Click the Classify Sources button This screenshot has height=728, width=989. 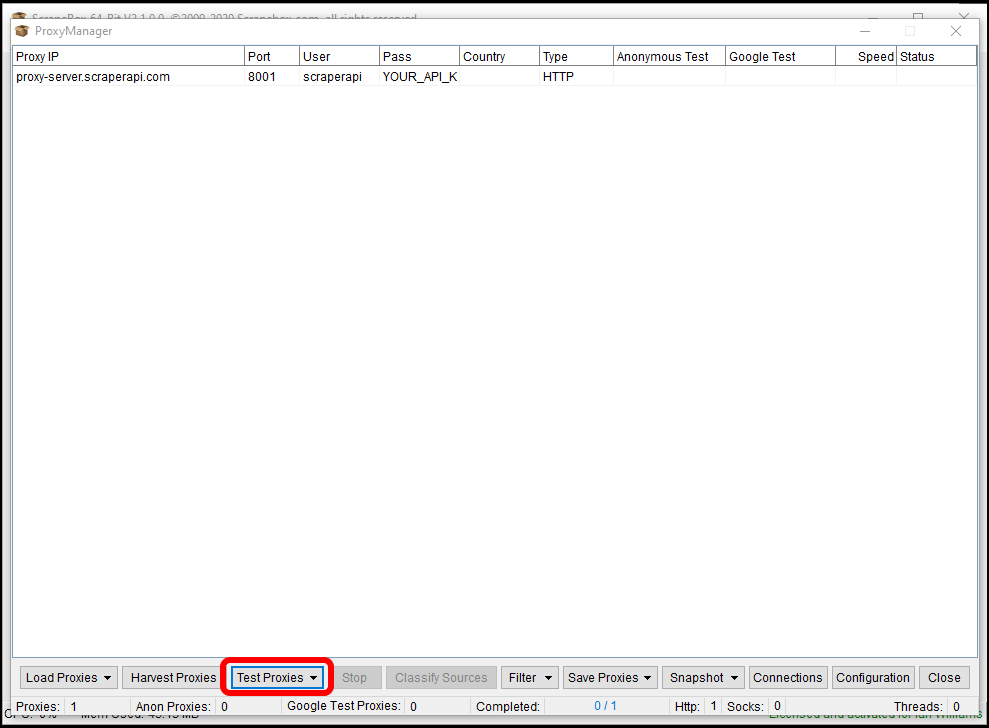pos(441,677)
